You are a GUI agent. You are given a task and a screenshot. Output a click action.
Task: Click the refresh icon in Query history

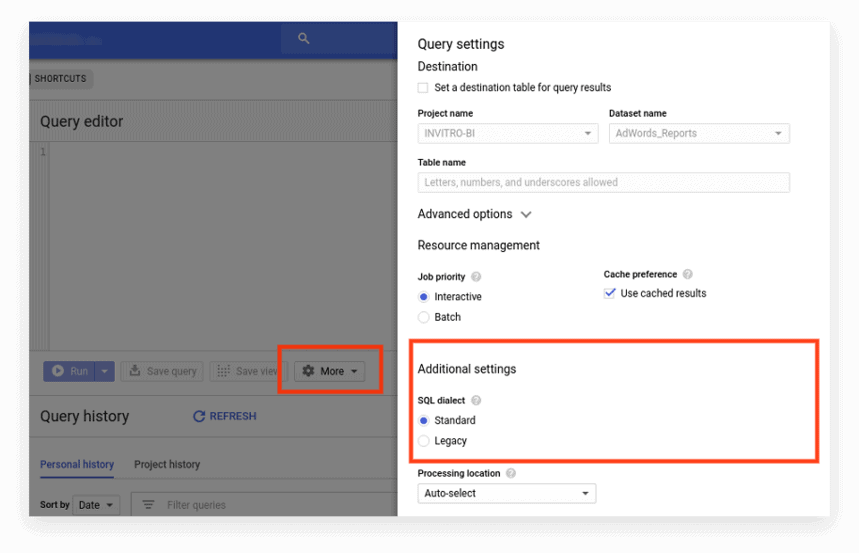pos(199,416)
